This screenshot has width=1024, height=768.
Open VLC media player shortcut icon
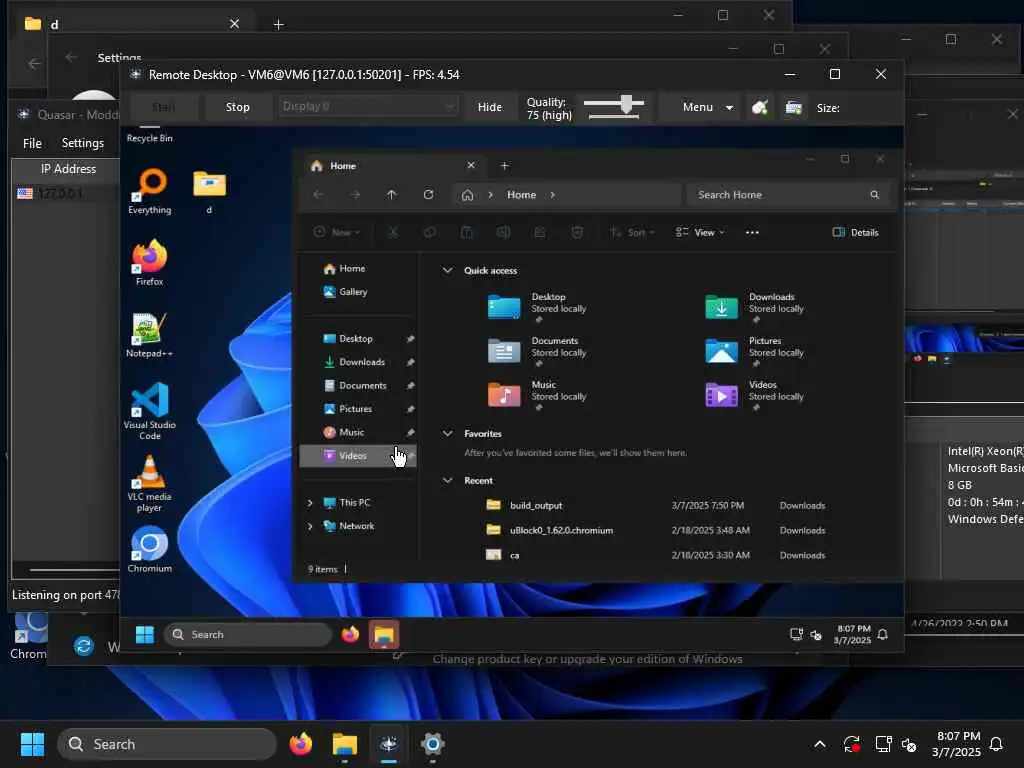tap(150, 483)
